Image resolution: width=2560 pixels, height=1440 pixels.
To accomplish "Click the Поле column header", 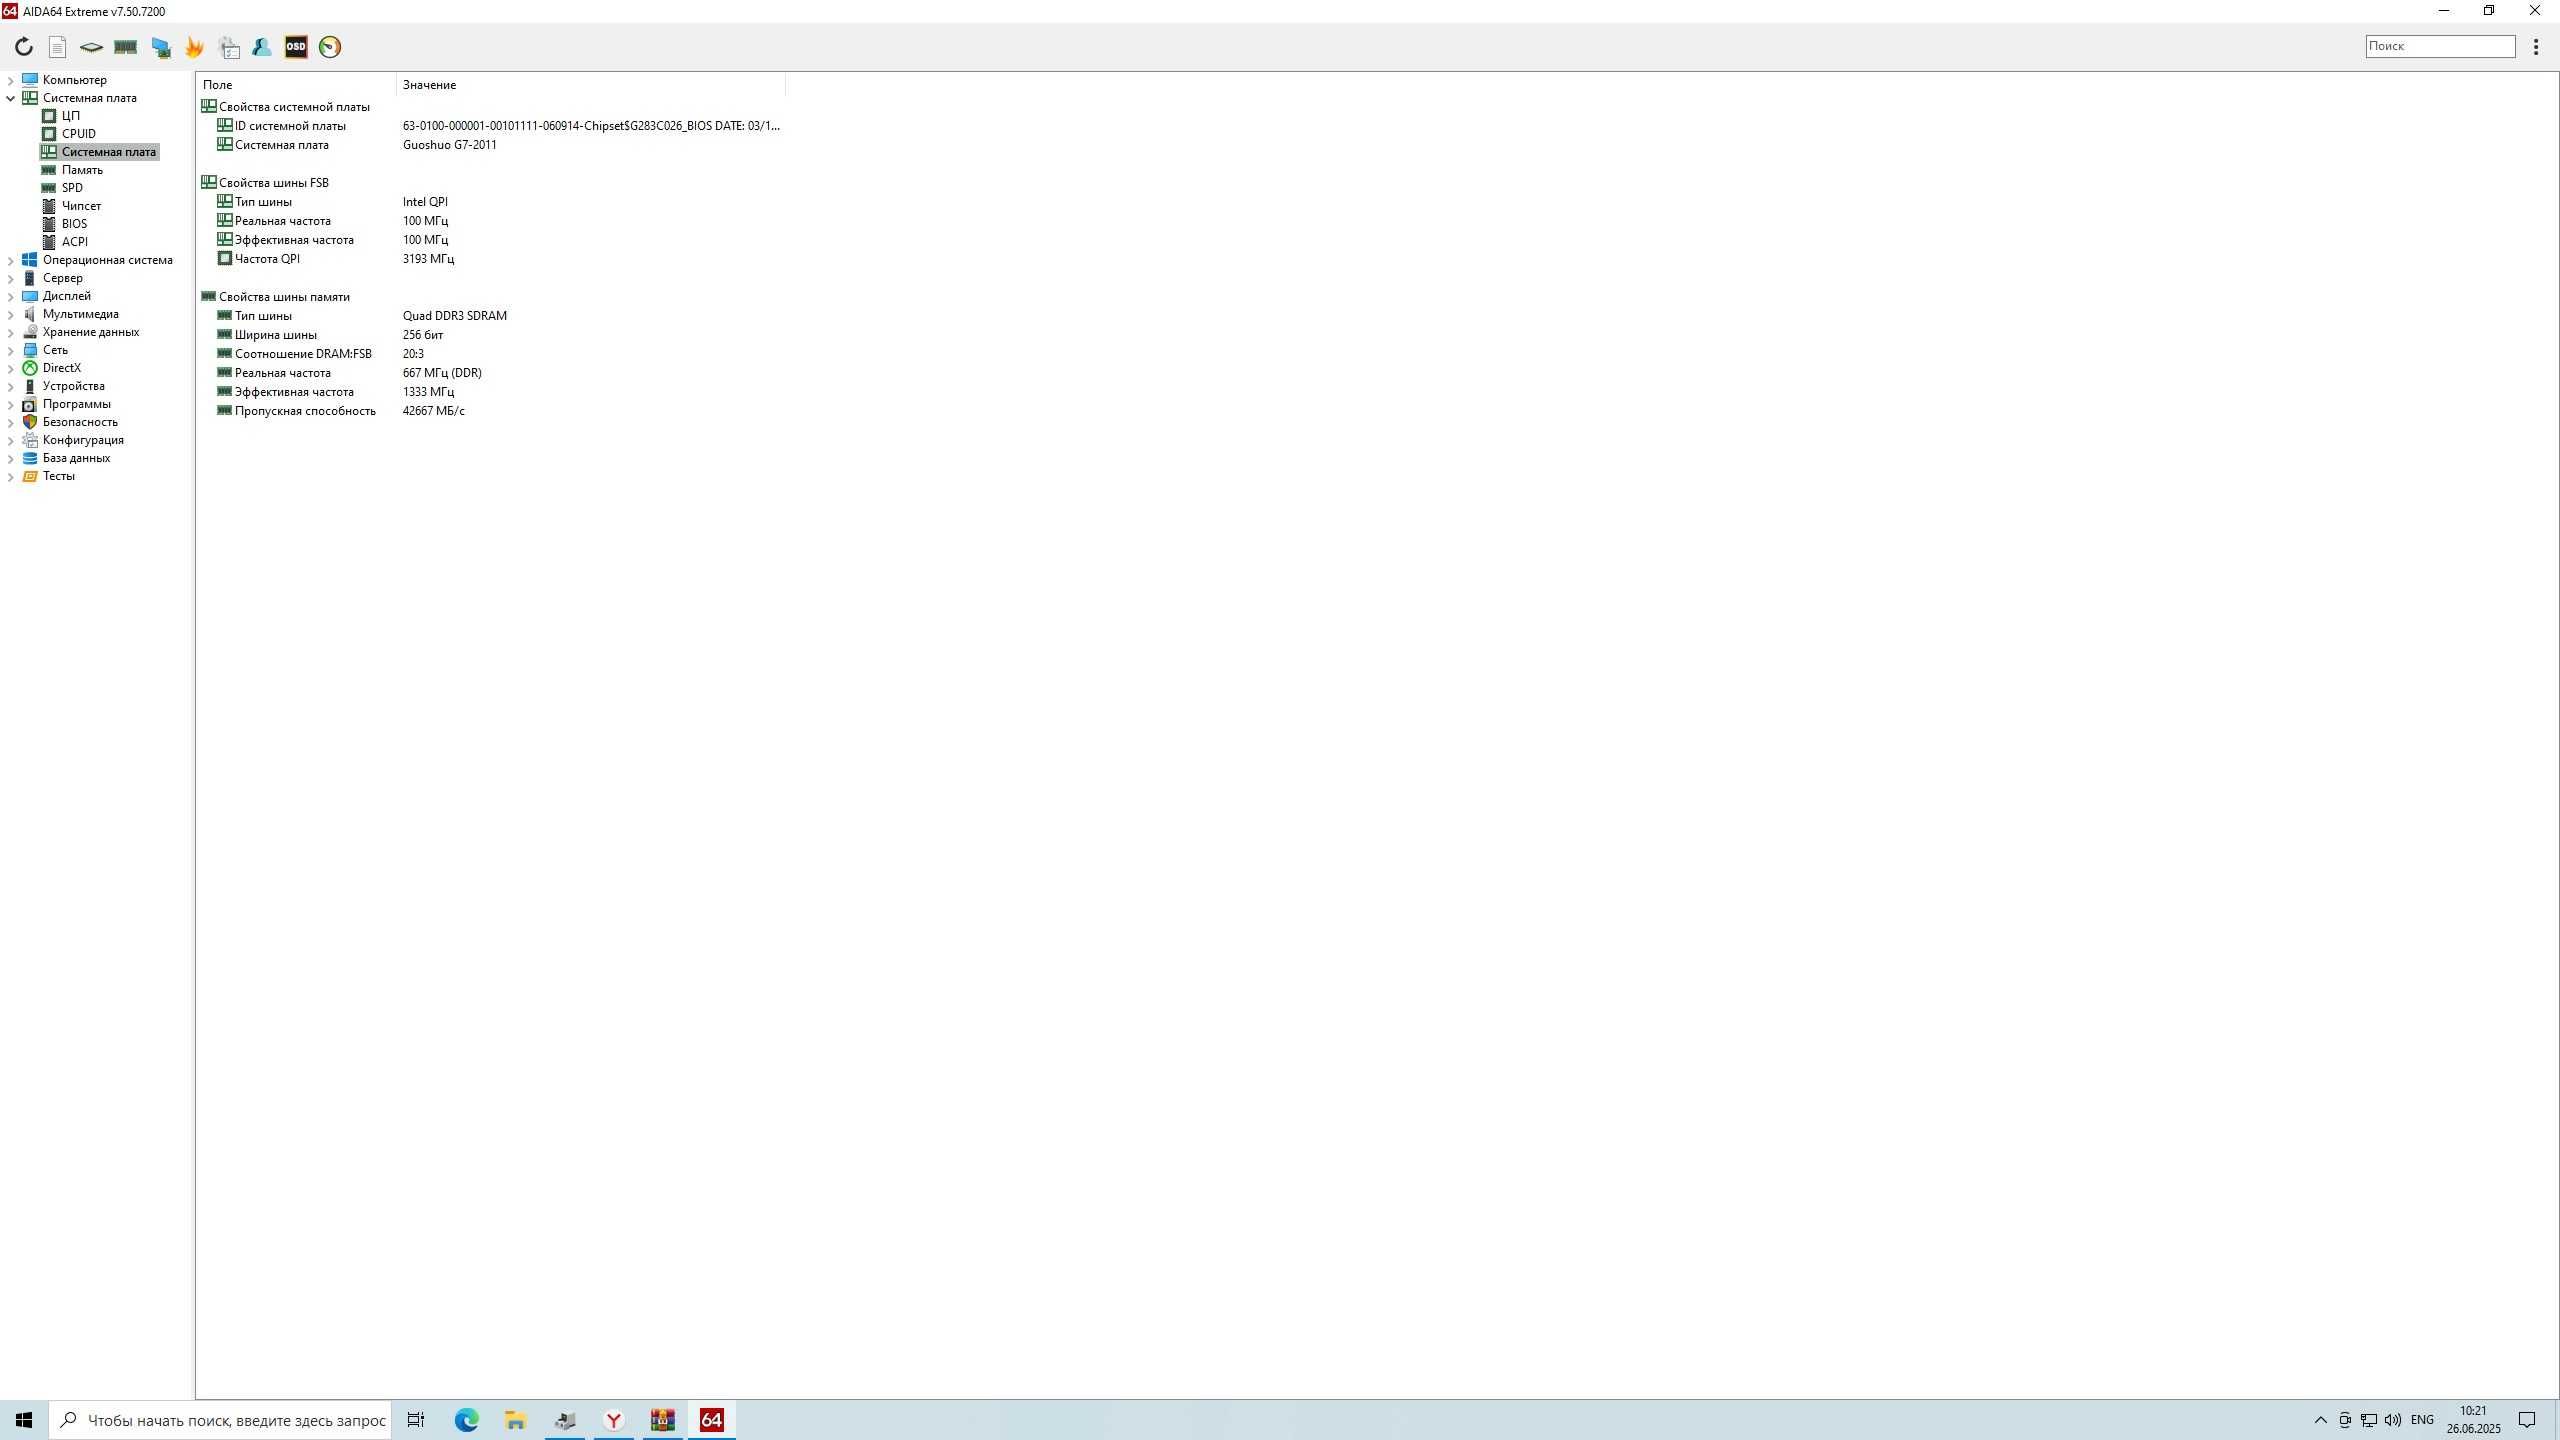I will (x=296, y=85).
